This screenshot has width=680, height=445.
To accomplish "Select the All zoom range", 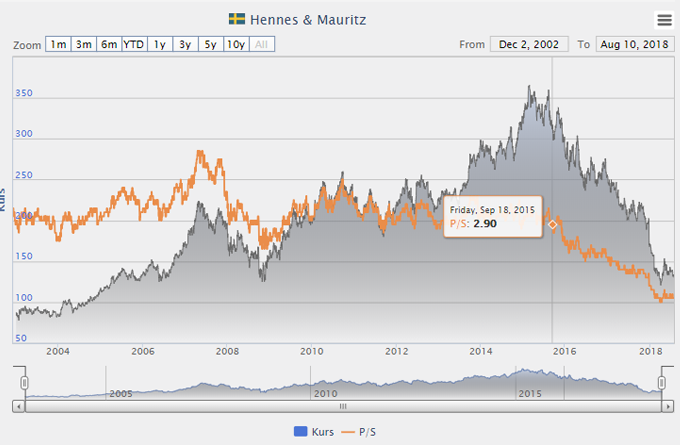I will tap(262, 44).
